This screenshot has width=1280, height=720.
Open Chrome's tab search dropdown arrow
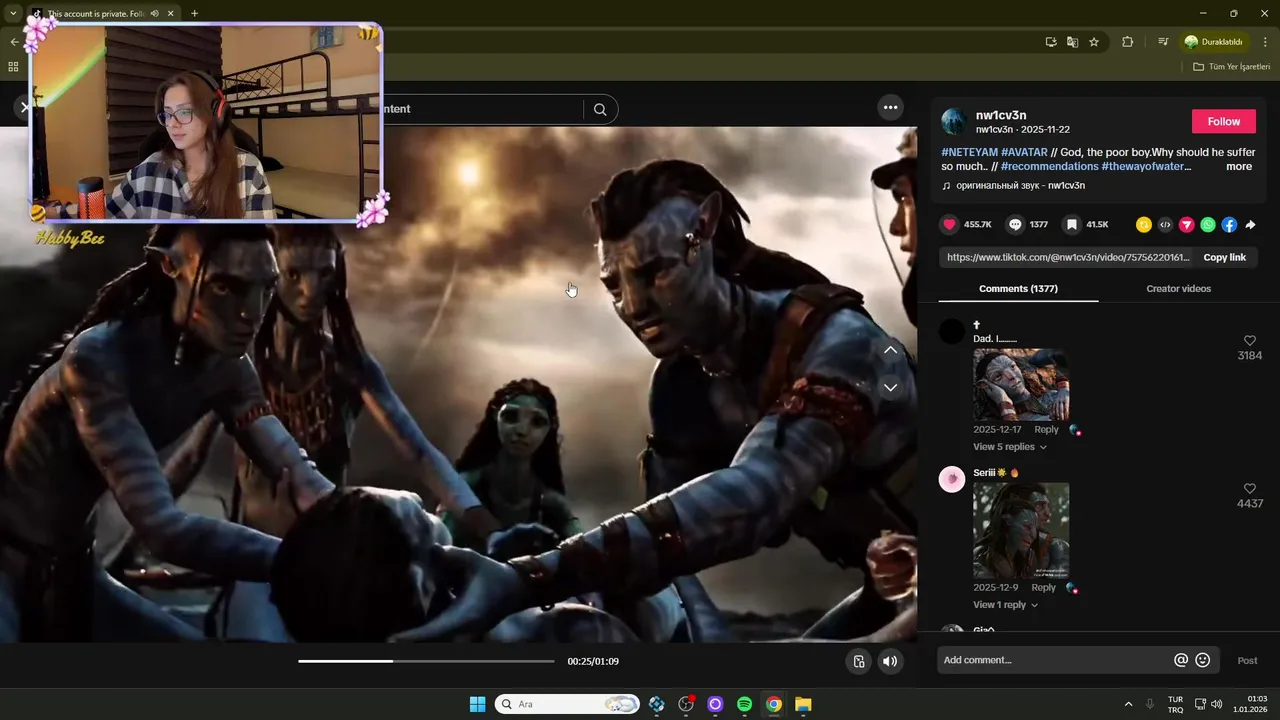coord(13,14)
